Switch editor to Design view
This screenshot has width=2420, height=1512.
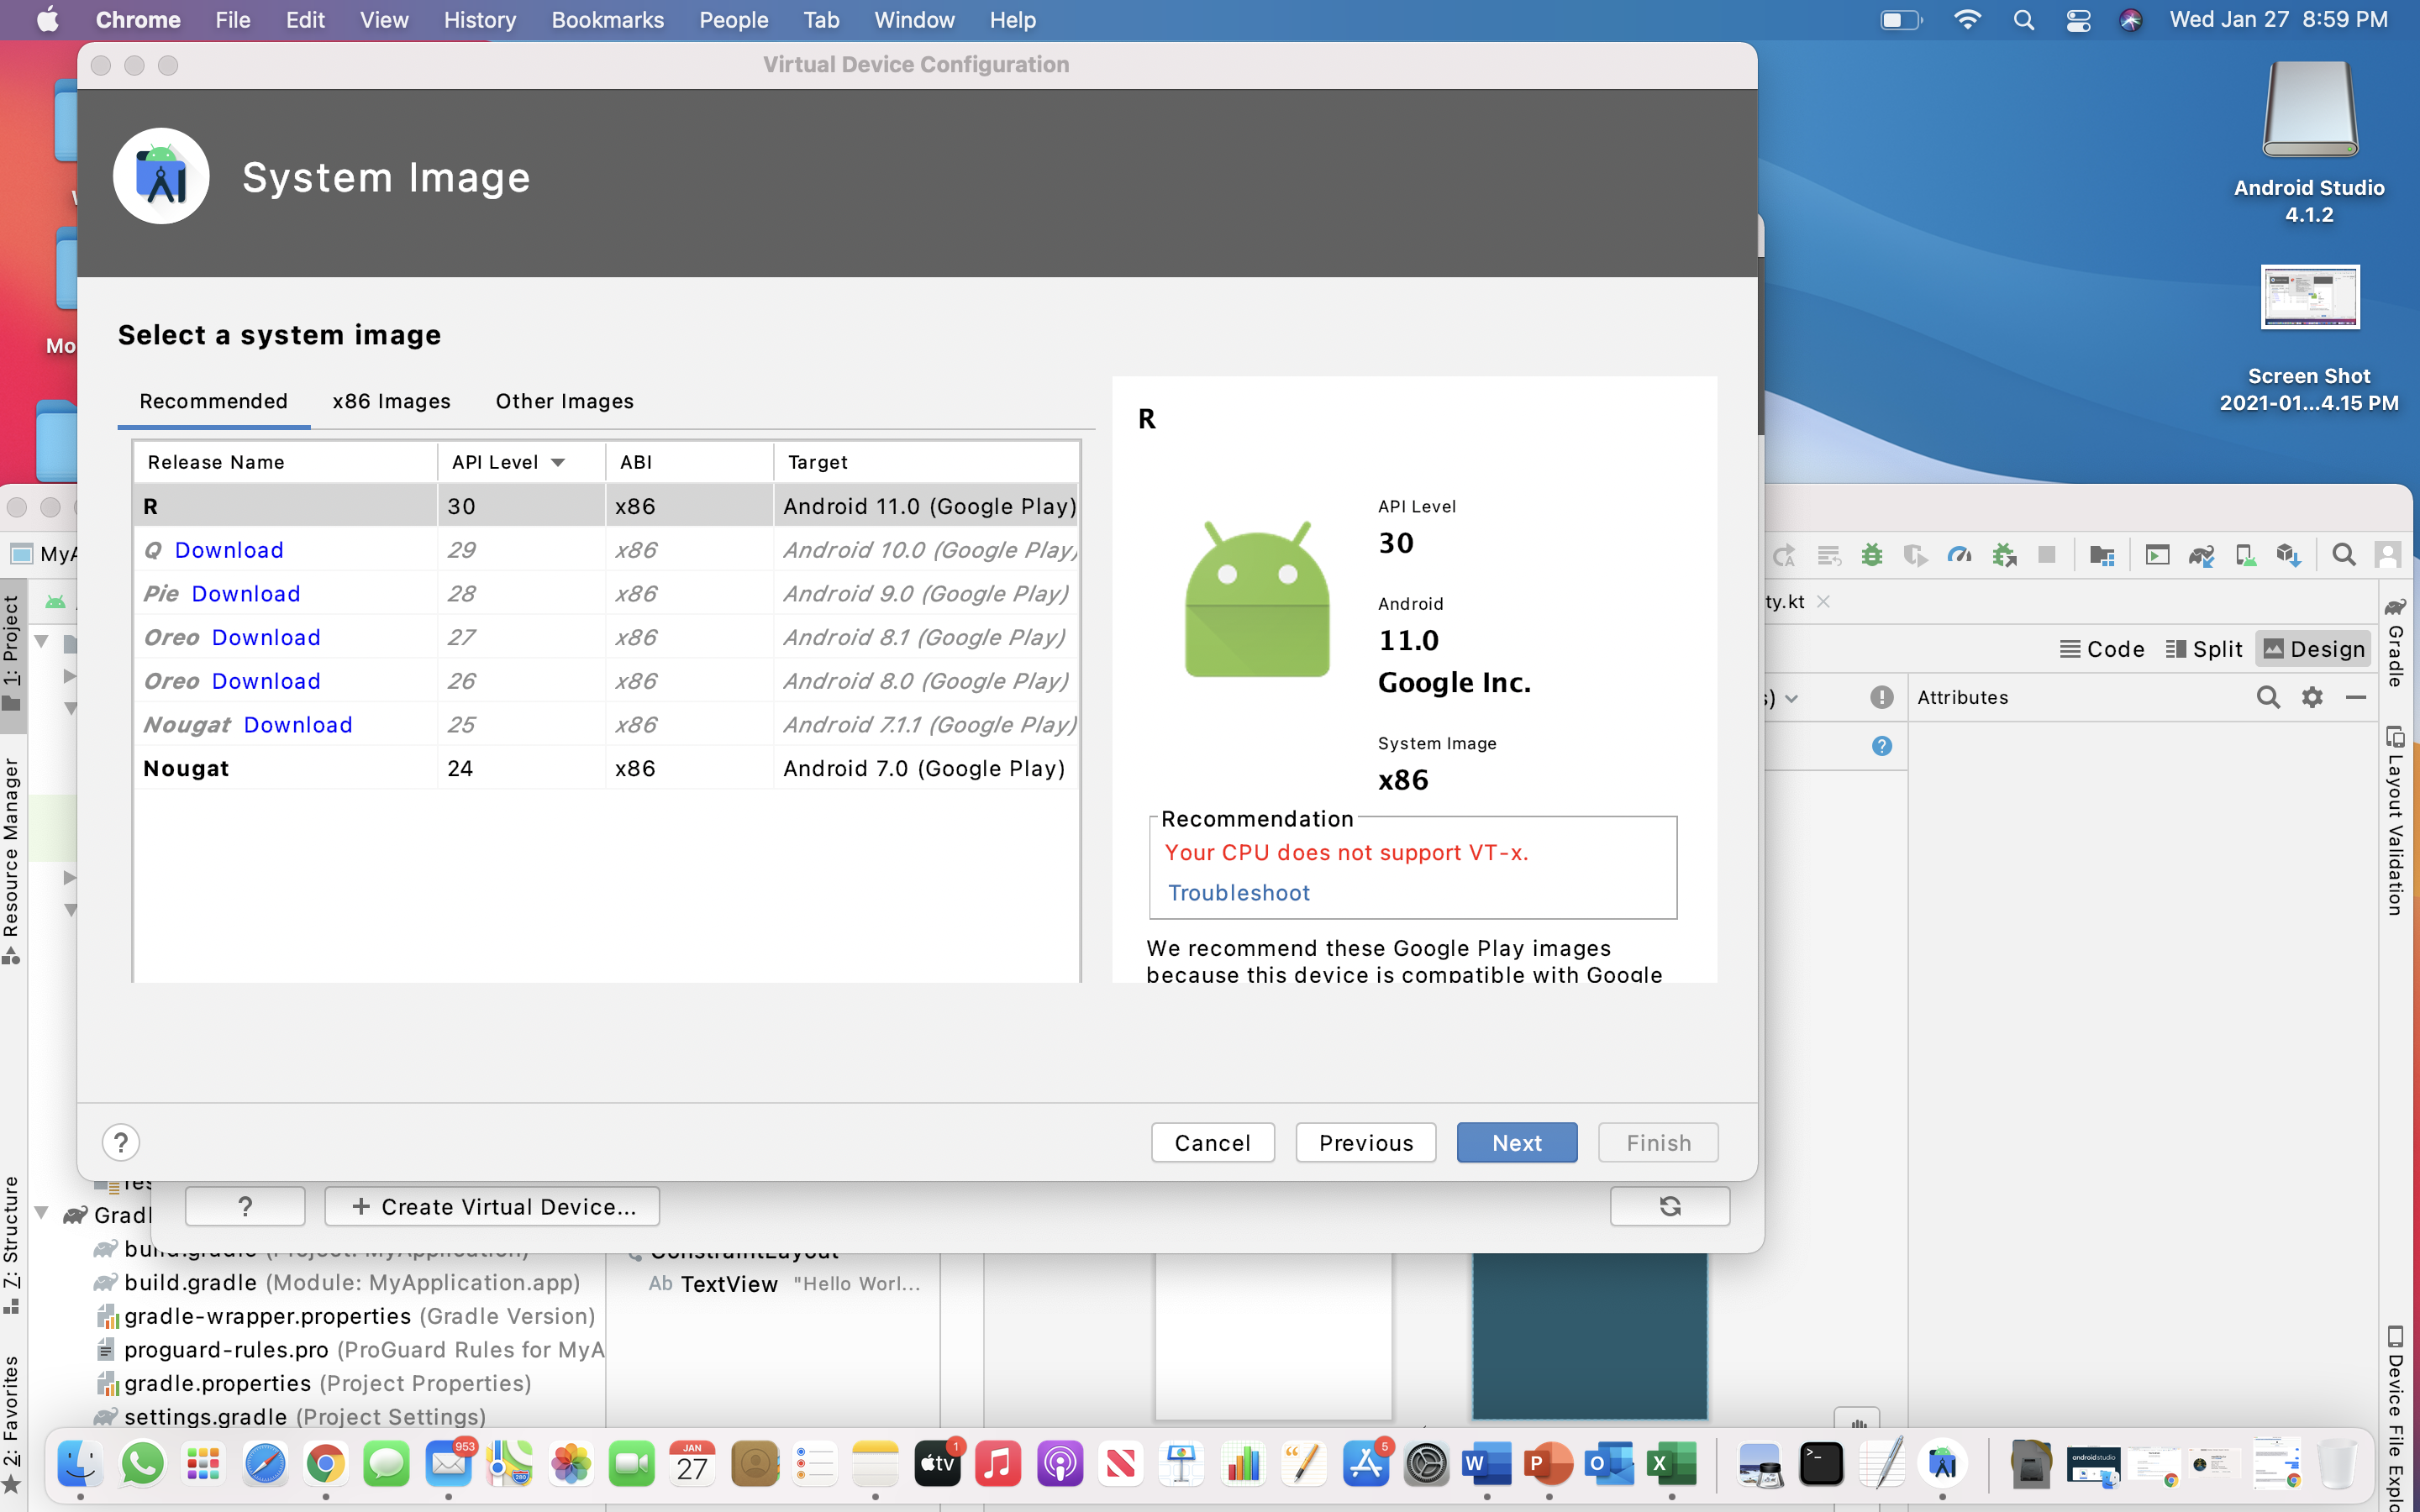pos(2314,649)
